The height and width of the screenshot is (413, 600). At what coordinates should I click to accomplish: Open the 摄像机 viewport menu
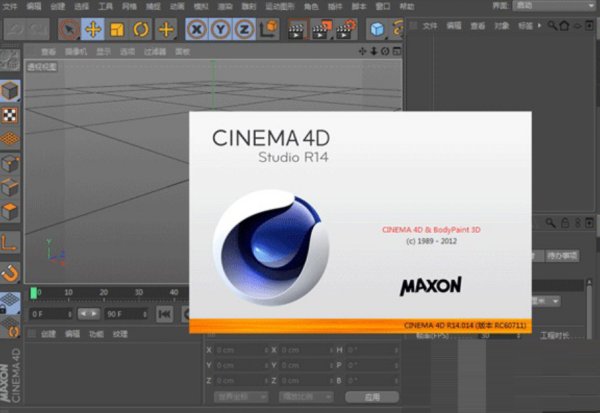(76, 52)
